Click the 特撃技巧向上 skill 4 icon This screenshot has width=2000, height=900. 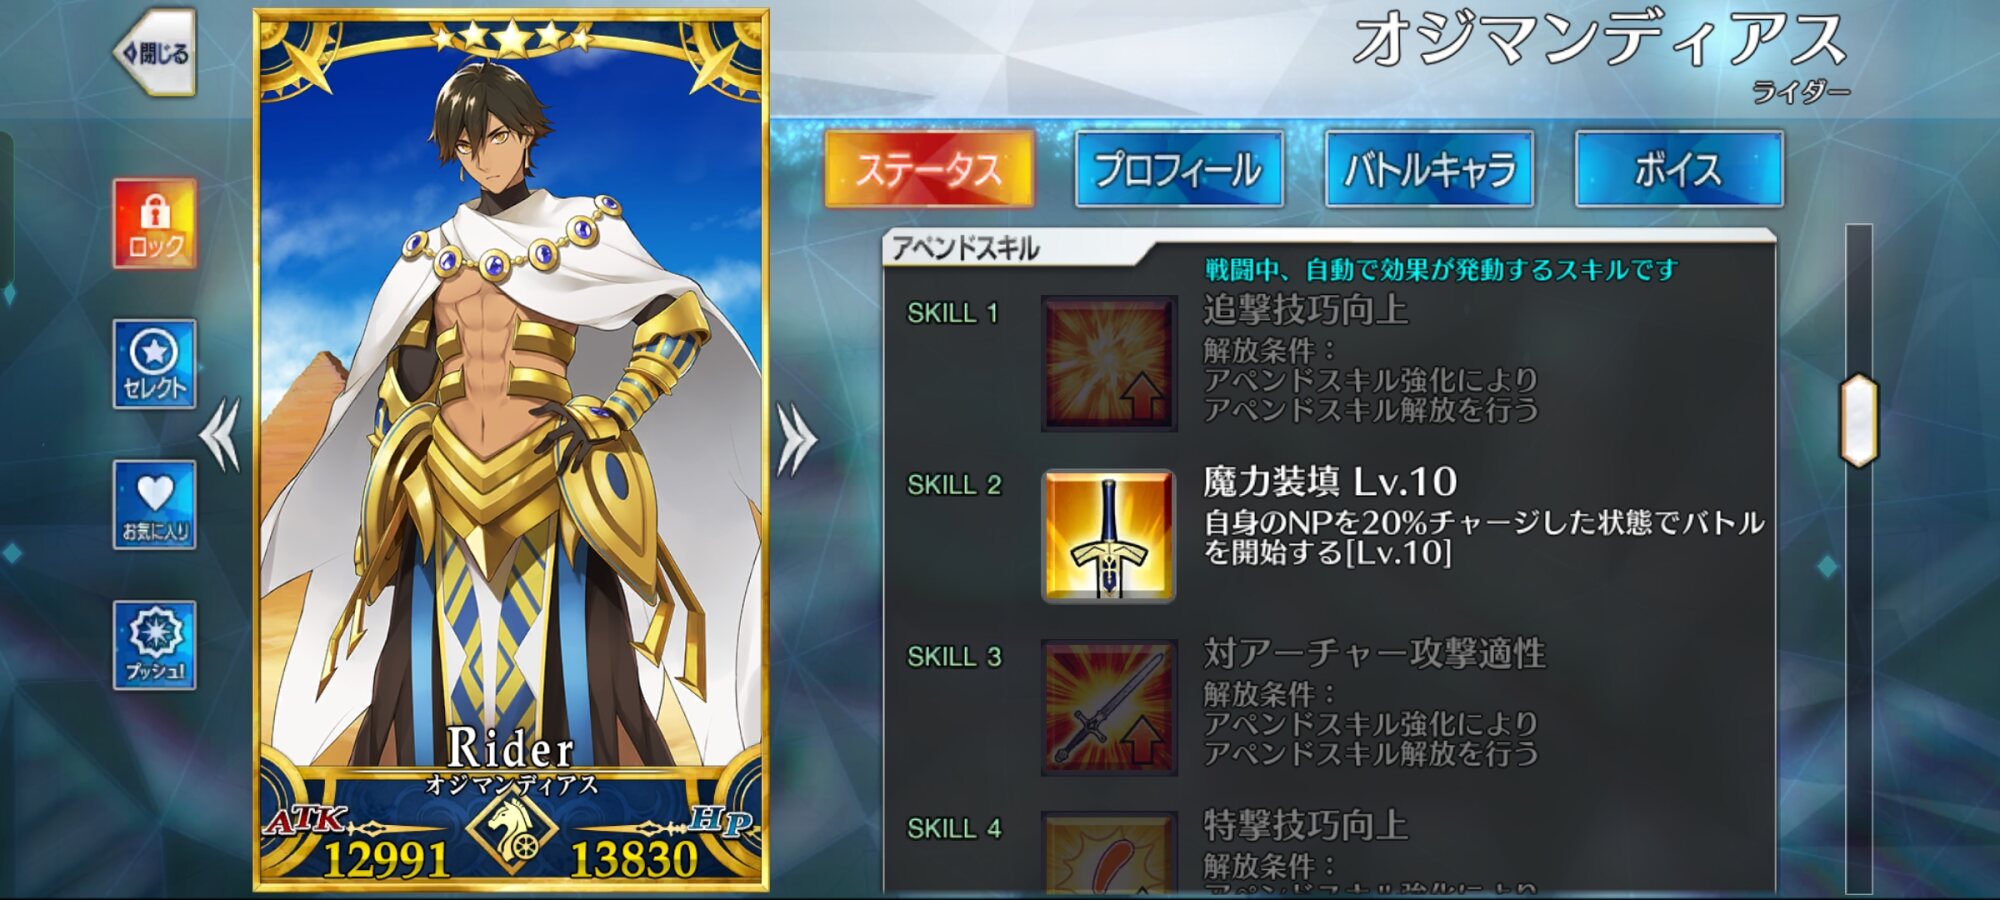(1109, 853)
